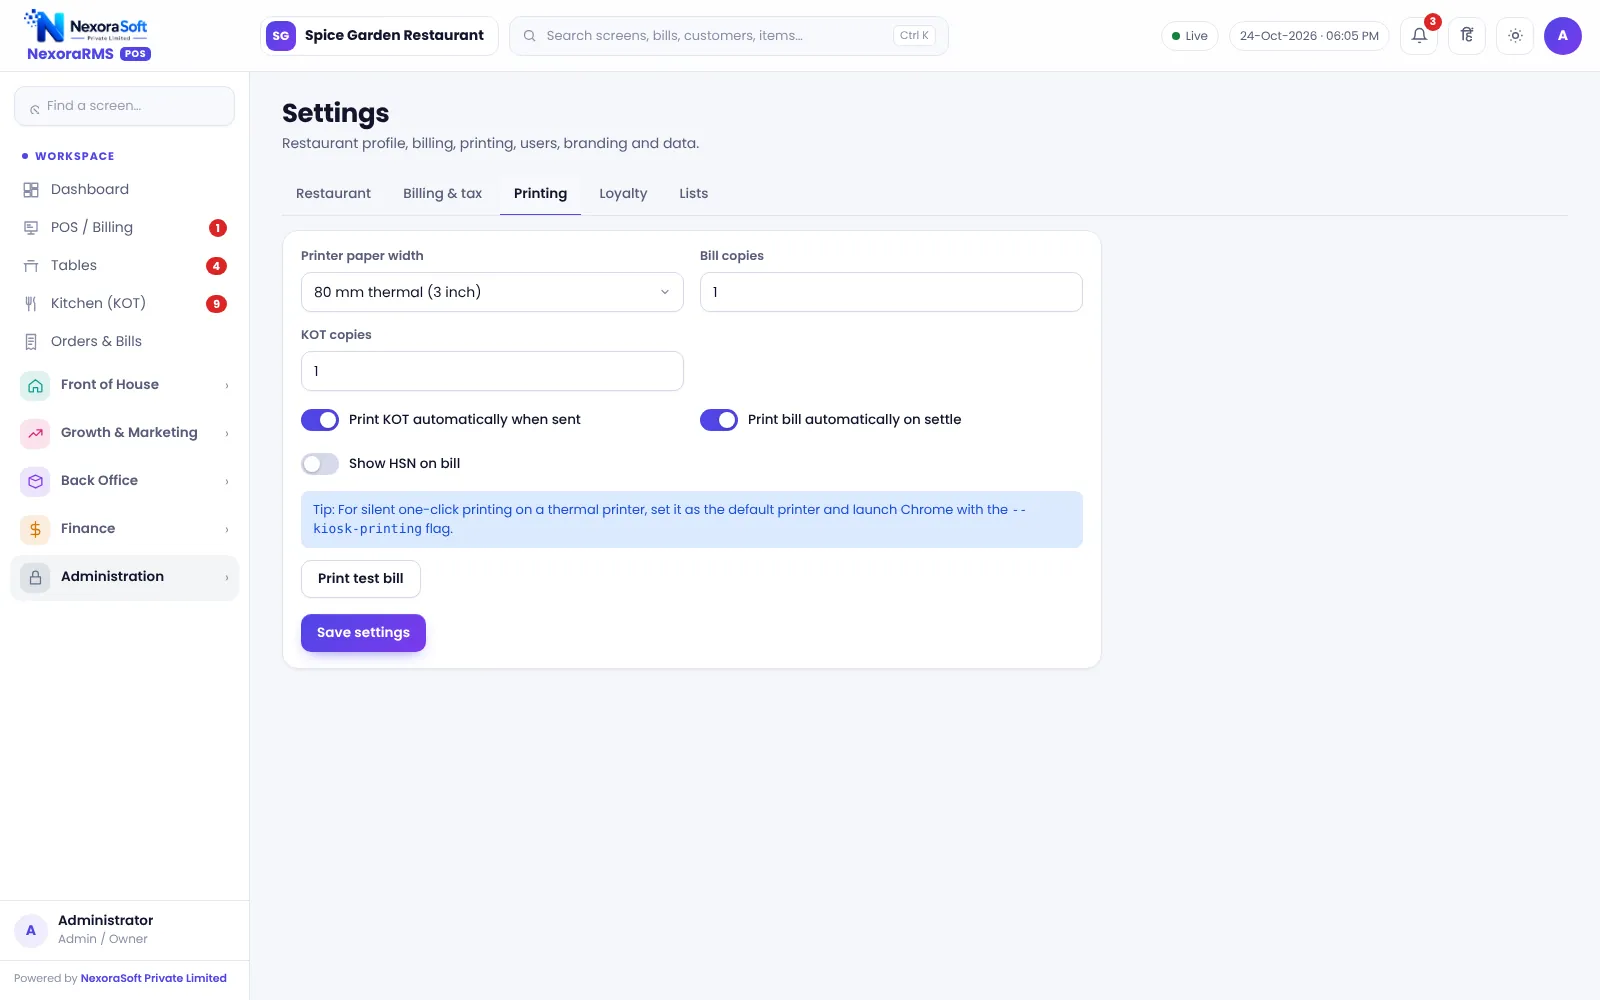Open the user avatar menu in the top right
This screenshot has height=1000, width=1600.
1563,36
